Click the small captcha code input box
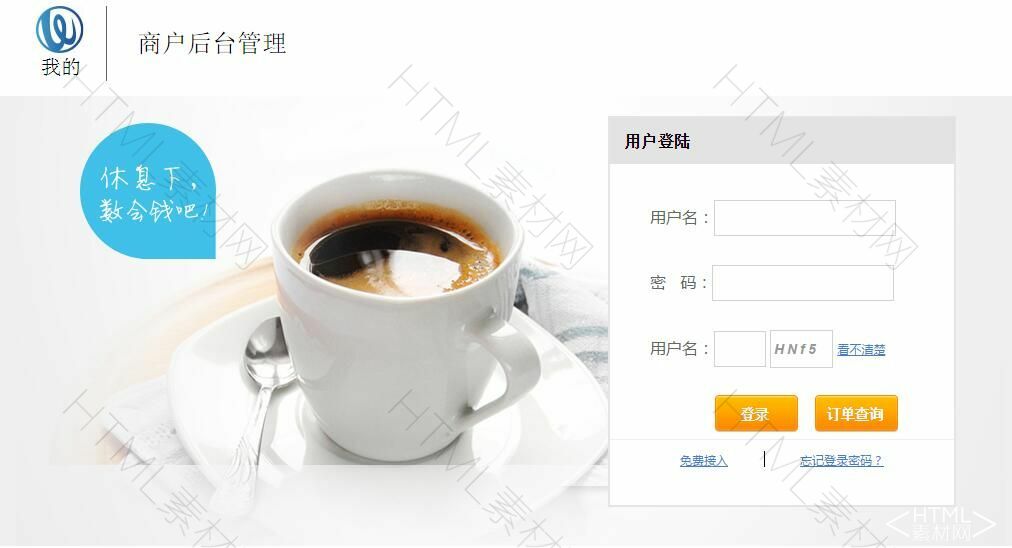 pyautogui.click(x=740, y=349)
